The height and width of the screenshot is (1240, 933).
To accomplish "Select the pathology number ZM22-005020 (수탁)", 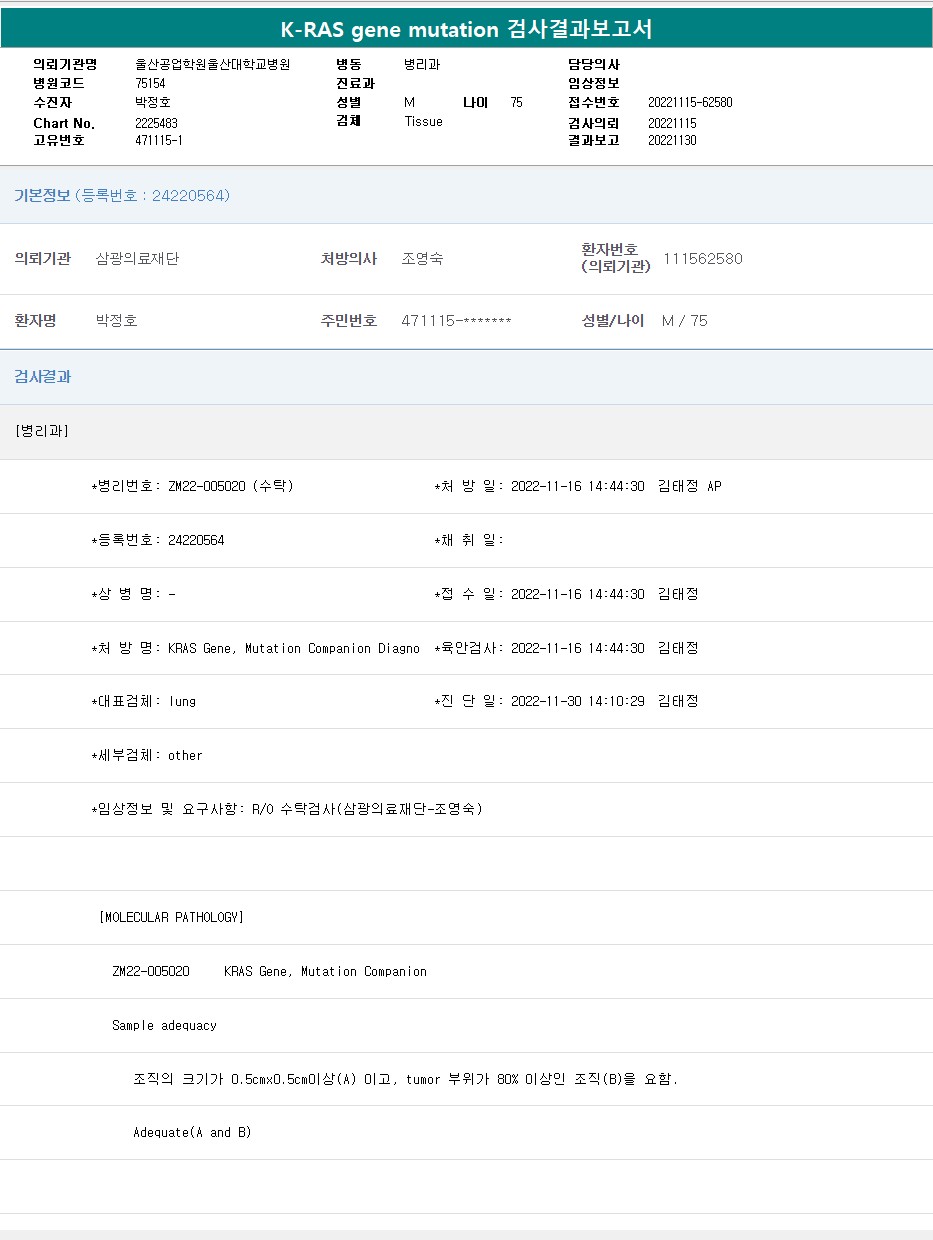I will pos(230,487).
